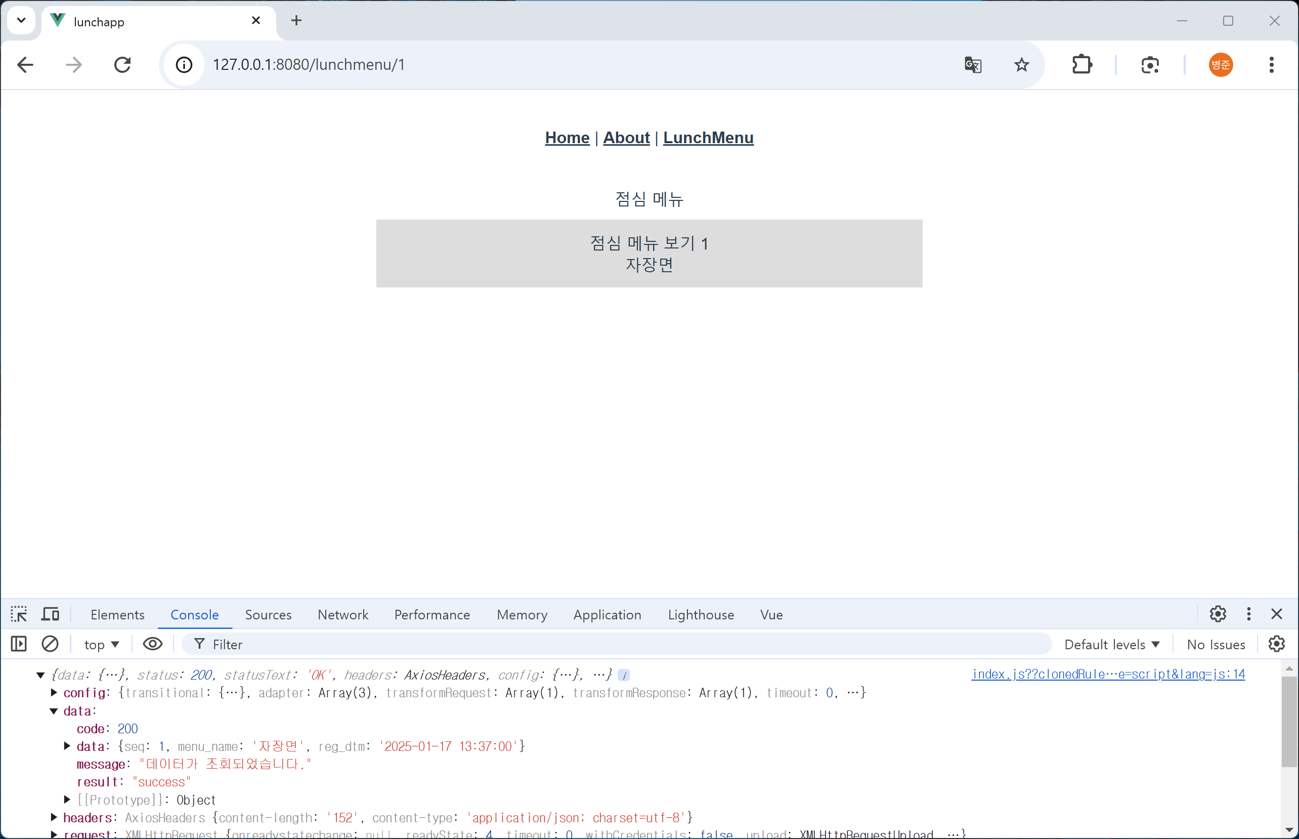Bookmark this page with the star icon
The width and height of the screenshot is (1299, 839).
[1021, 65]
